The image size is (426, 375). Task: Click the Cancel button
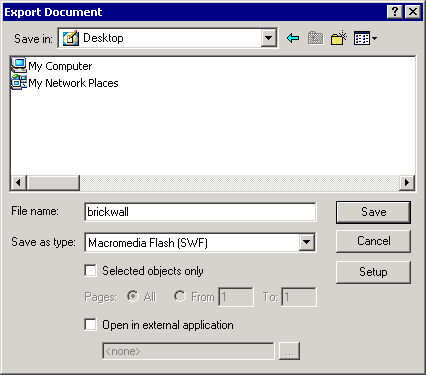373,241
